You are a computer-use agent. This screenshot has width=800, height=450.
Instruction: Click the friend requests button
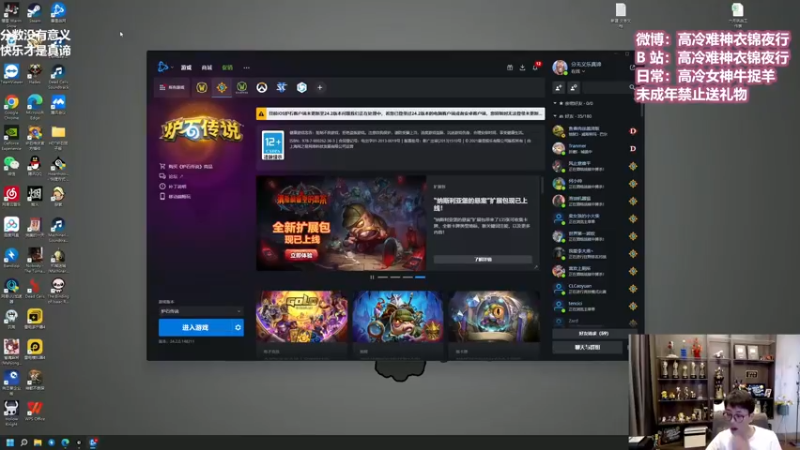593,334
